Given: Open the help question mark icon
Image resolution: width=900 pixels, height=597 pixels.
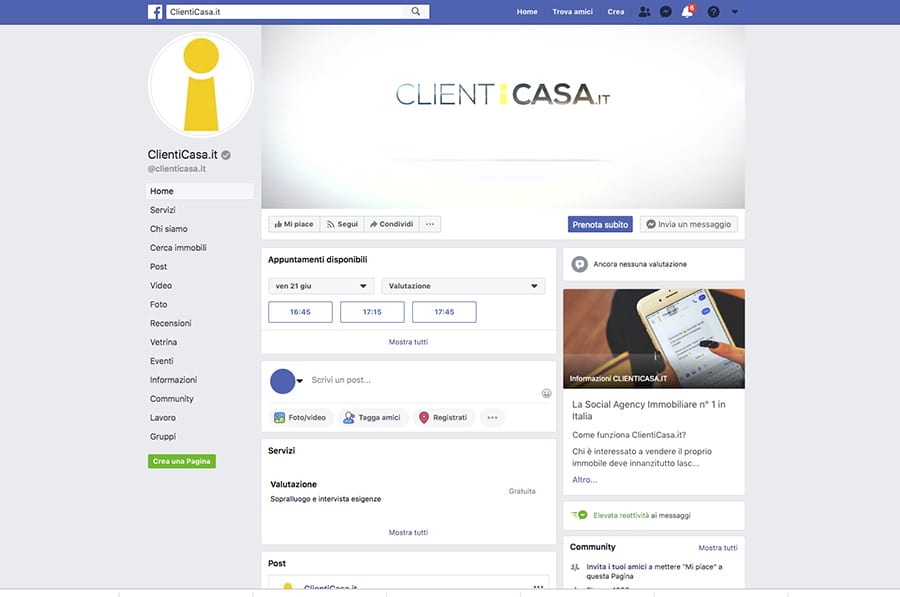Looking at the screenshot, I should point(713,11).
